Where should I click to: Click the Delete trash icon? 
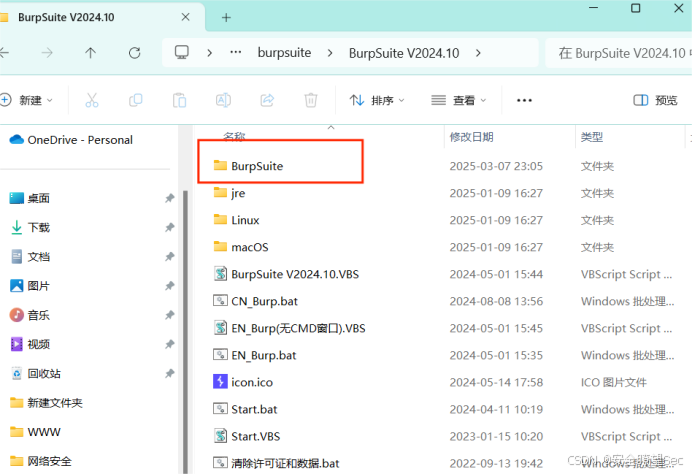311,100
